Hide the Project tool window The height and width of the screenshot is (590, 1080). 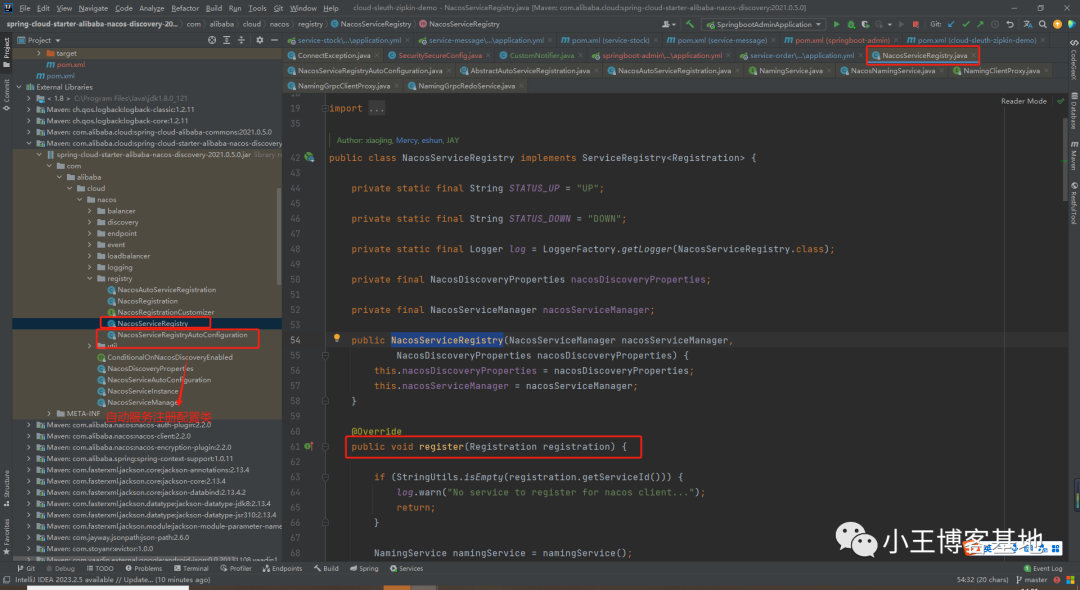tap(273, 40)
